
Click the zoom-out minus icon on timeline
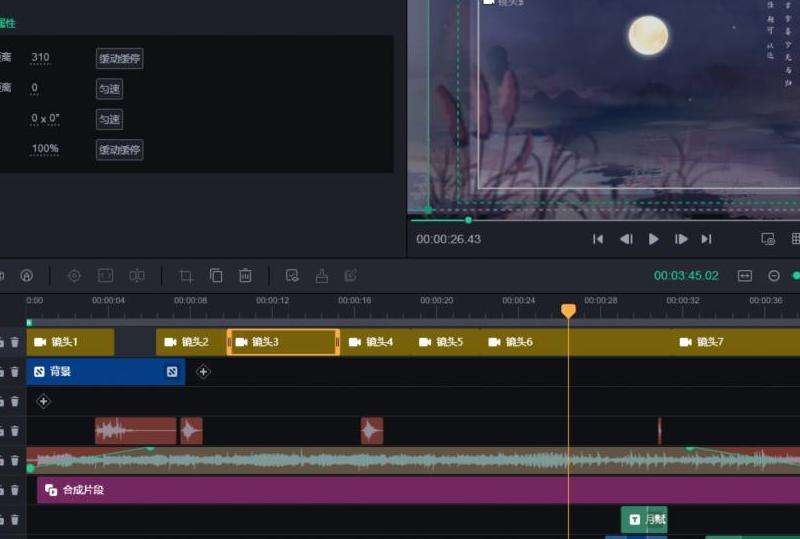(x=773, y=276)
